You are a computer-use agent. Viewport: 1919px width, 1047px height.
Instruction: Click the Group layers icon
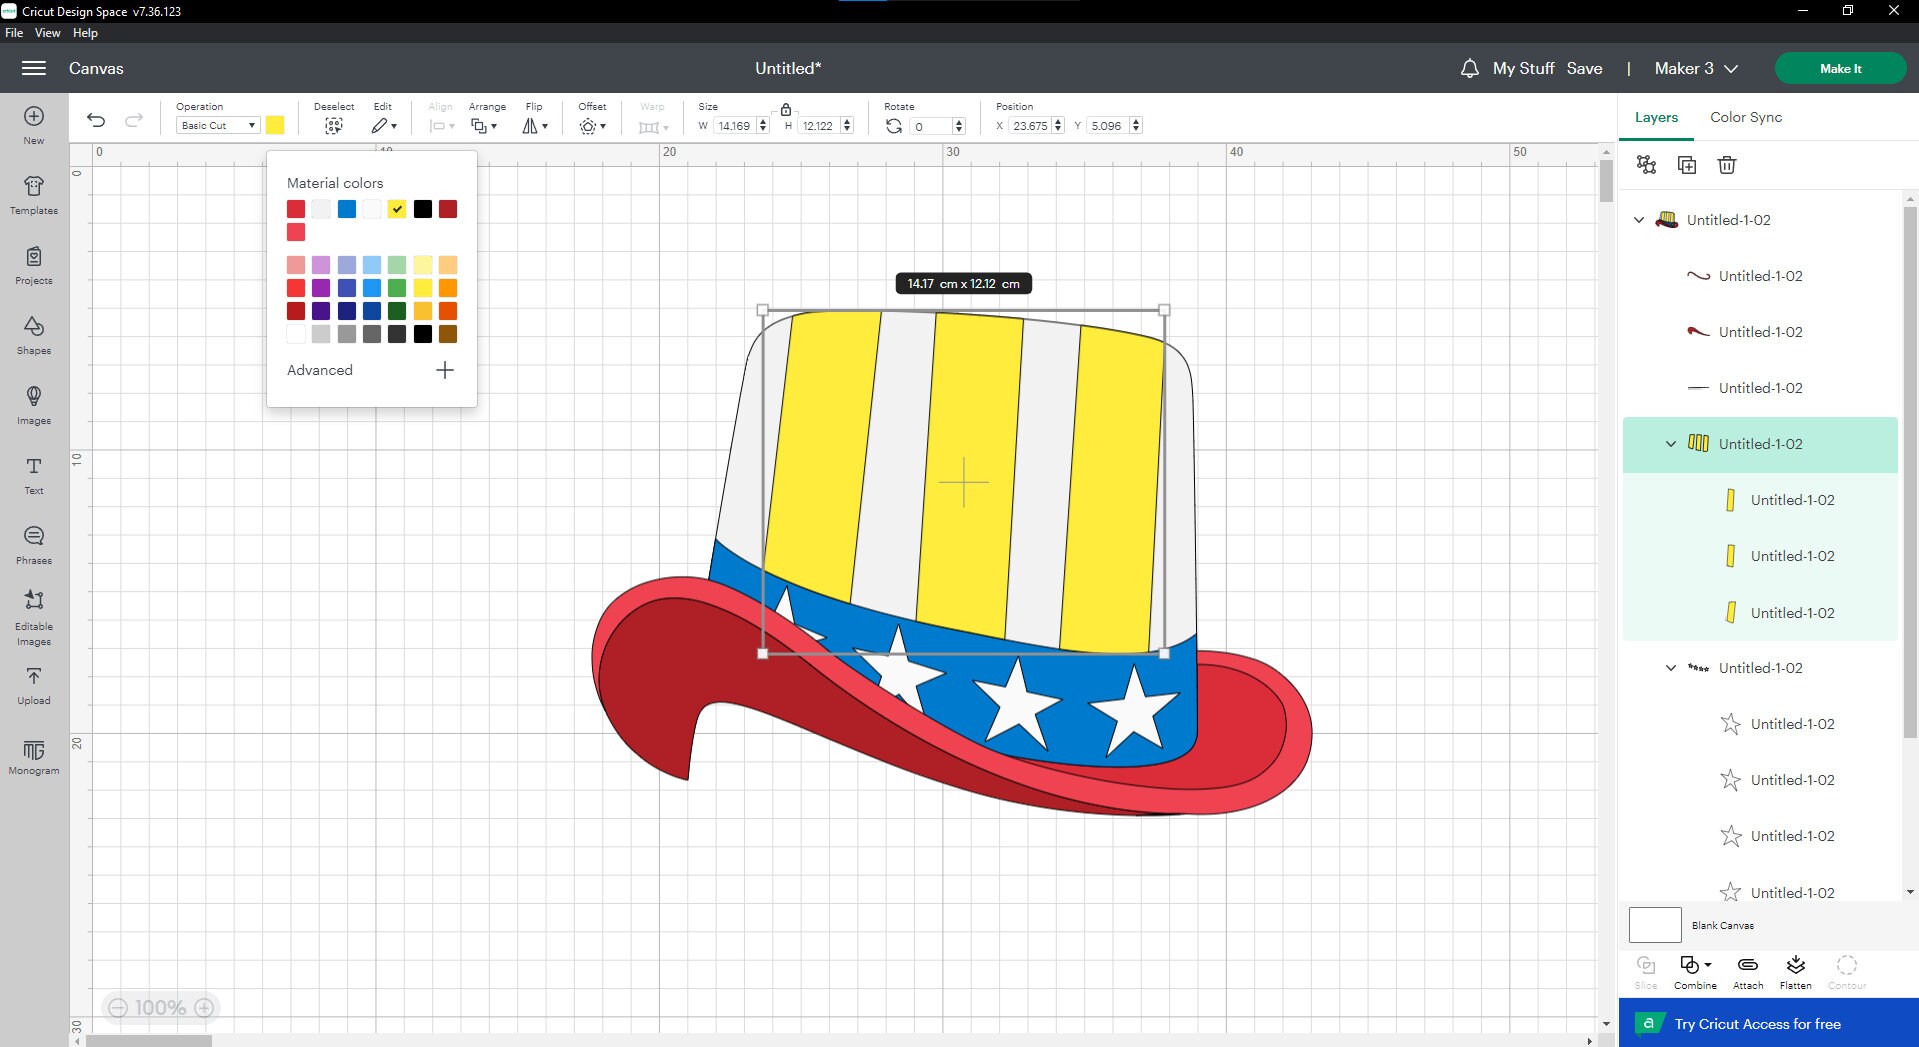pyautogui.click(x=1646, y=165)
